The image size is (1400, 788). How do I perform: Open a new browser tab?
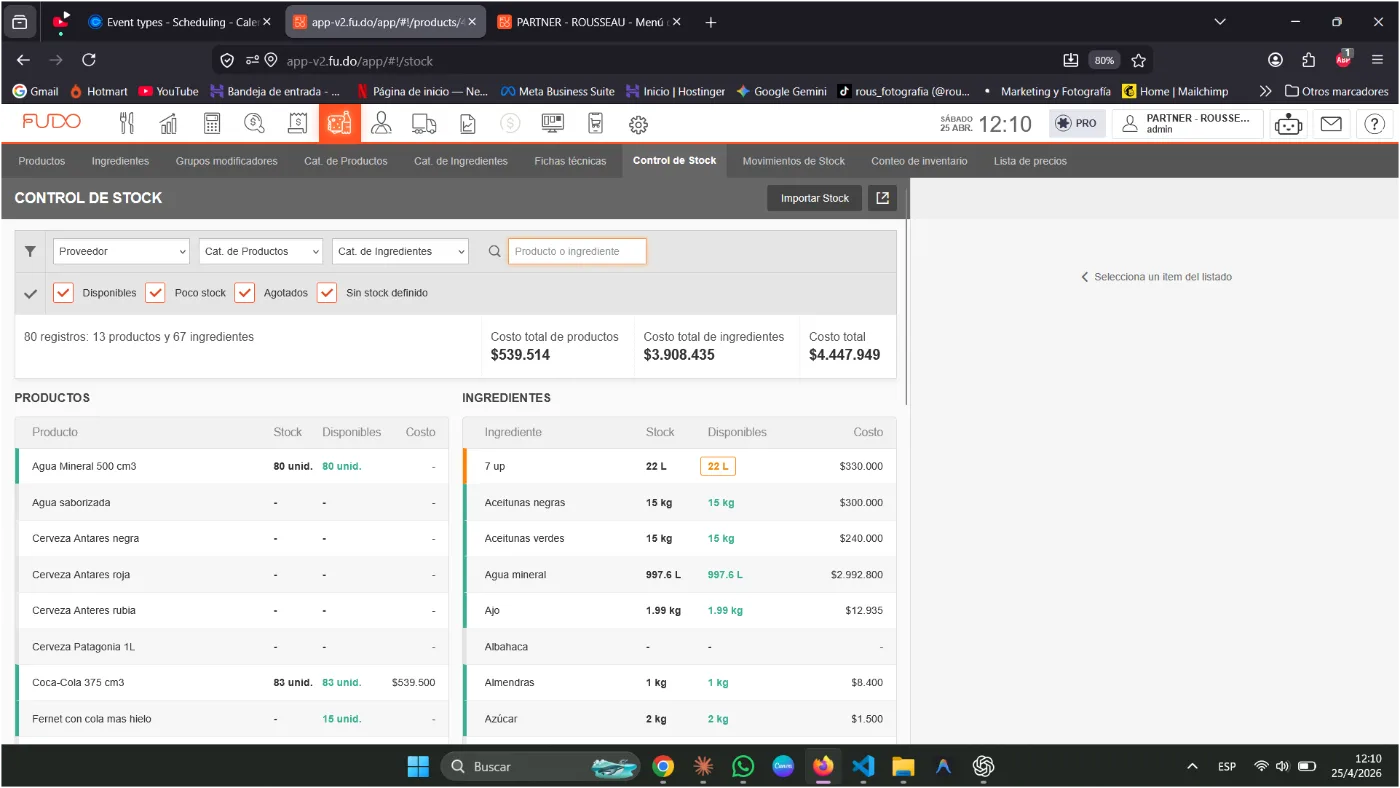pos(711,22)
